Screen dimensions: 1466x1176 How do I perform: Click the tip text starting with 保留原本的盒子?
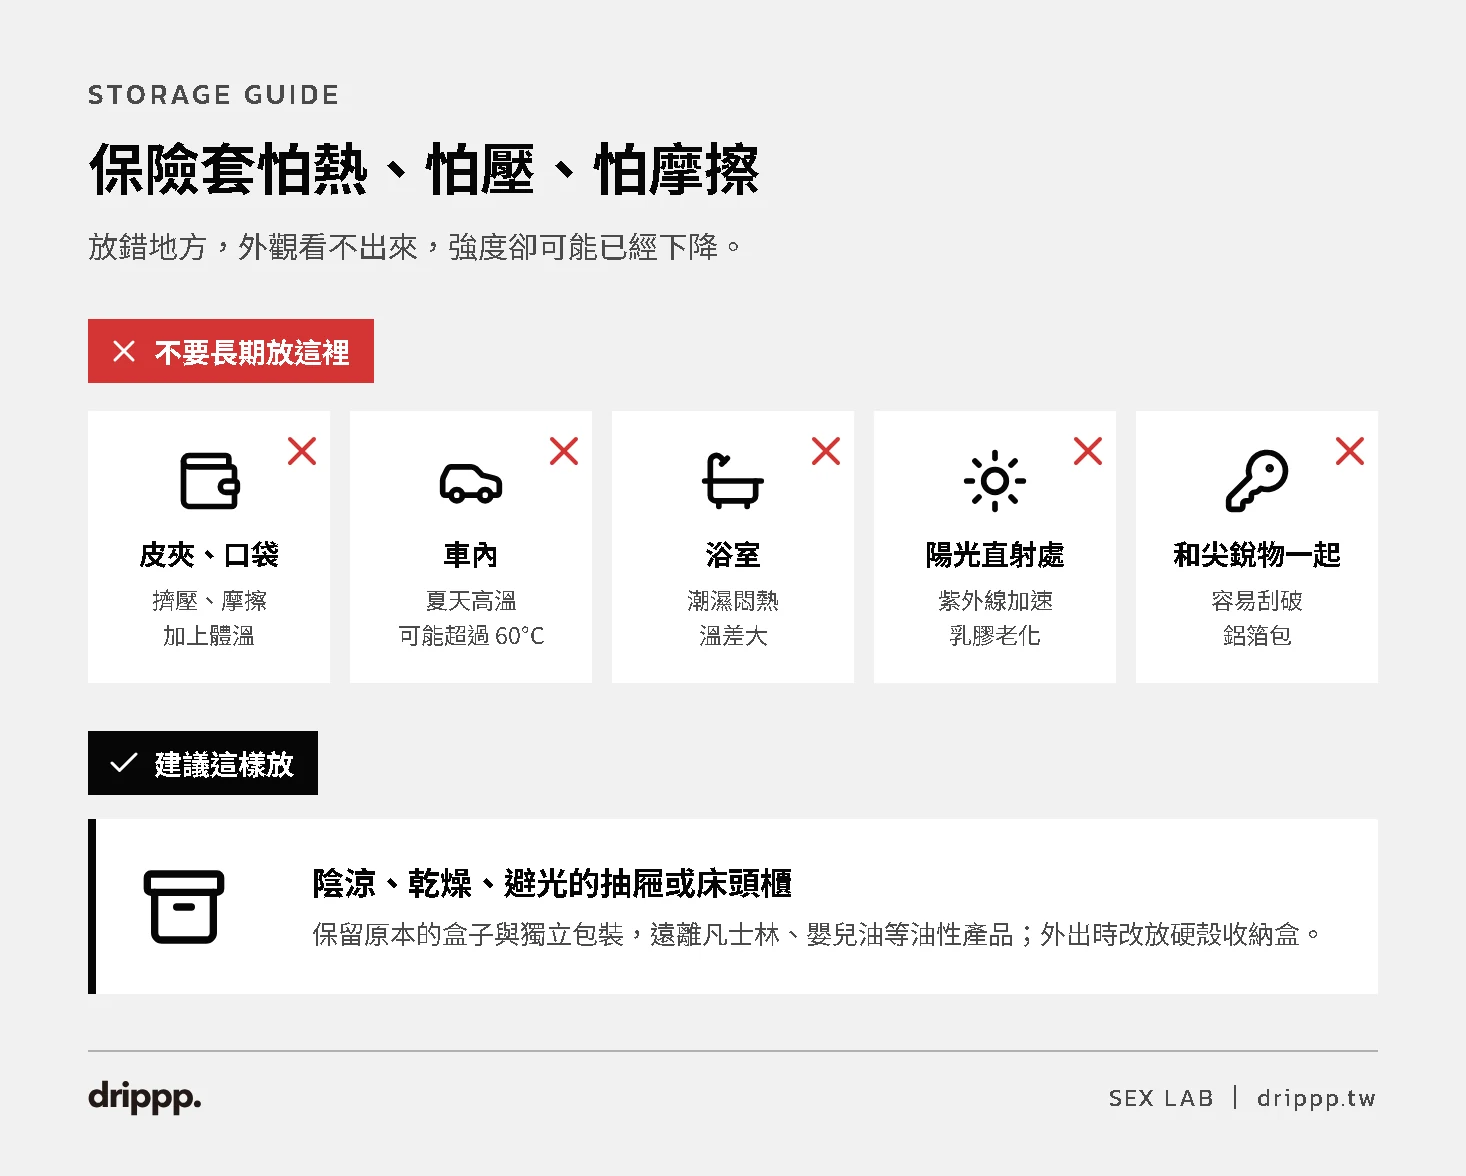(x=816, y=935)
